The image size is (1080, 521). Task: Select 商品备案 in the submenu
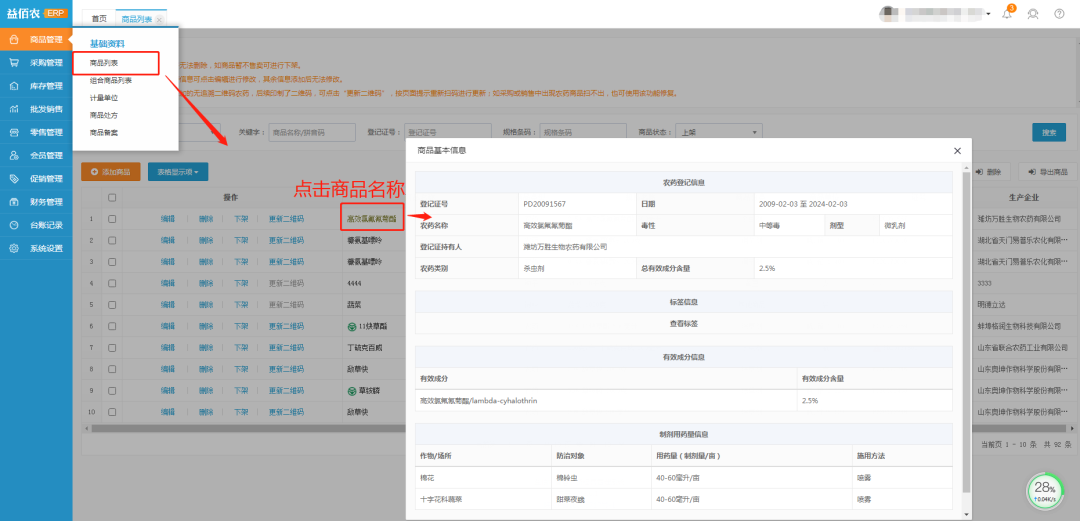coord(103,132)
